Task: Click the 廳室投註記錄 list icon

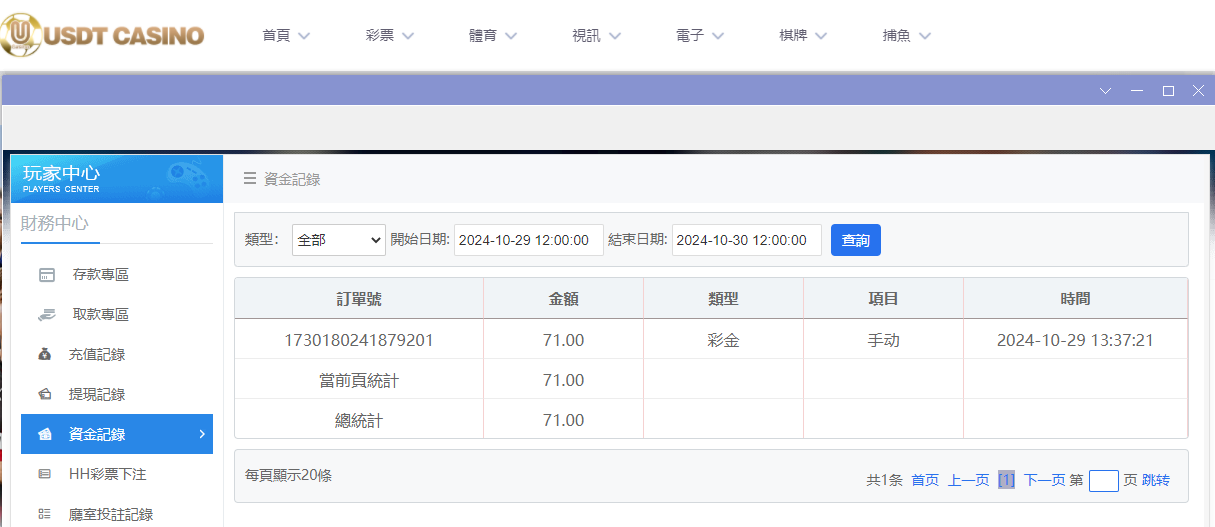Action: tap(45, 514)
